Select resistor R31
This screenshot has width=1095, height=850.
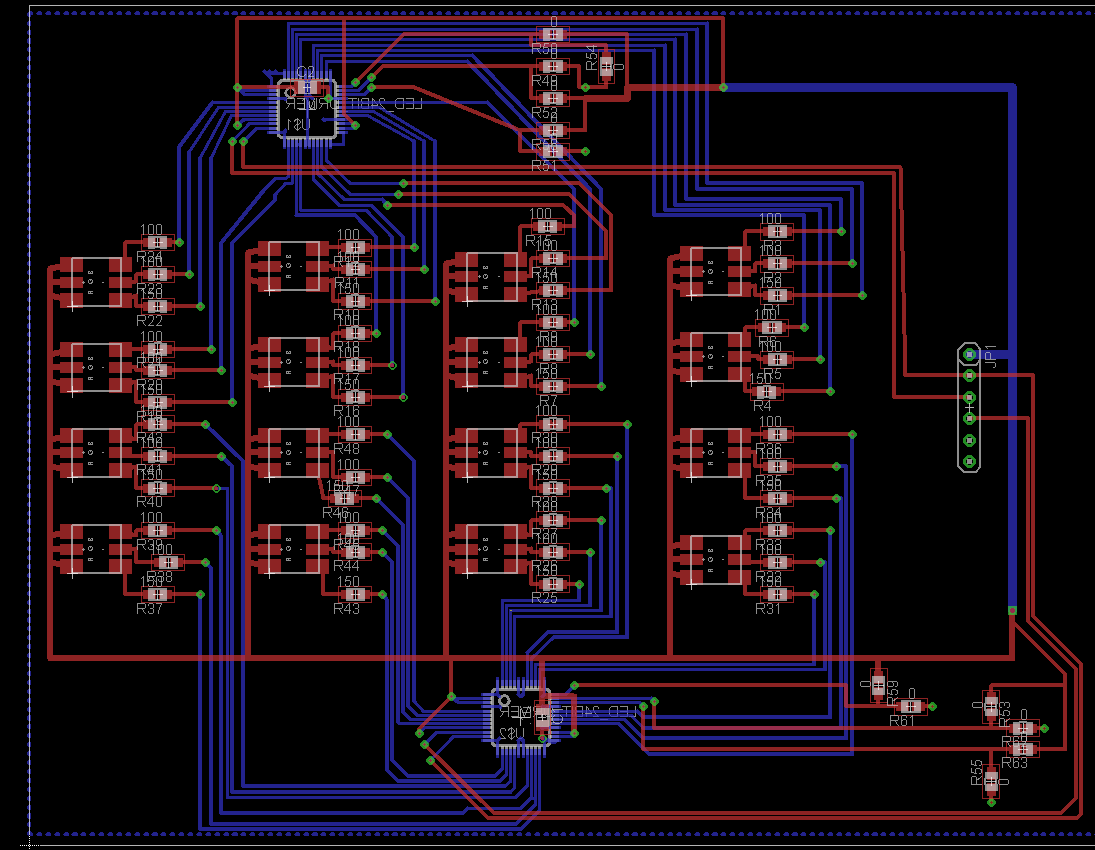(x=773, y=594)
